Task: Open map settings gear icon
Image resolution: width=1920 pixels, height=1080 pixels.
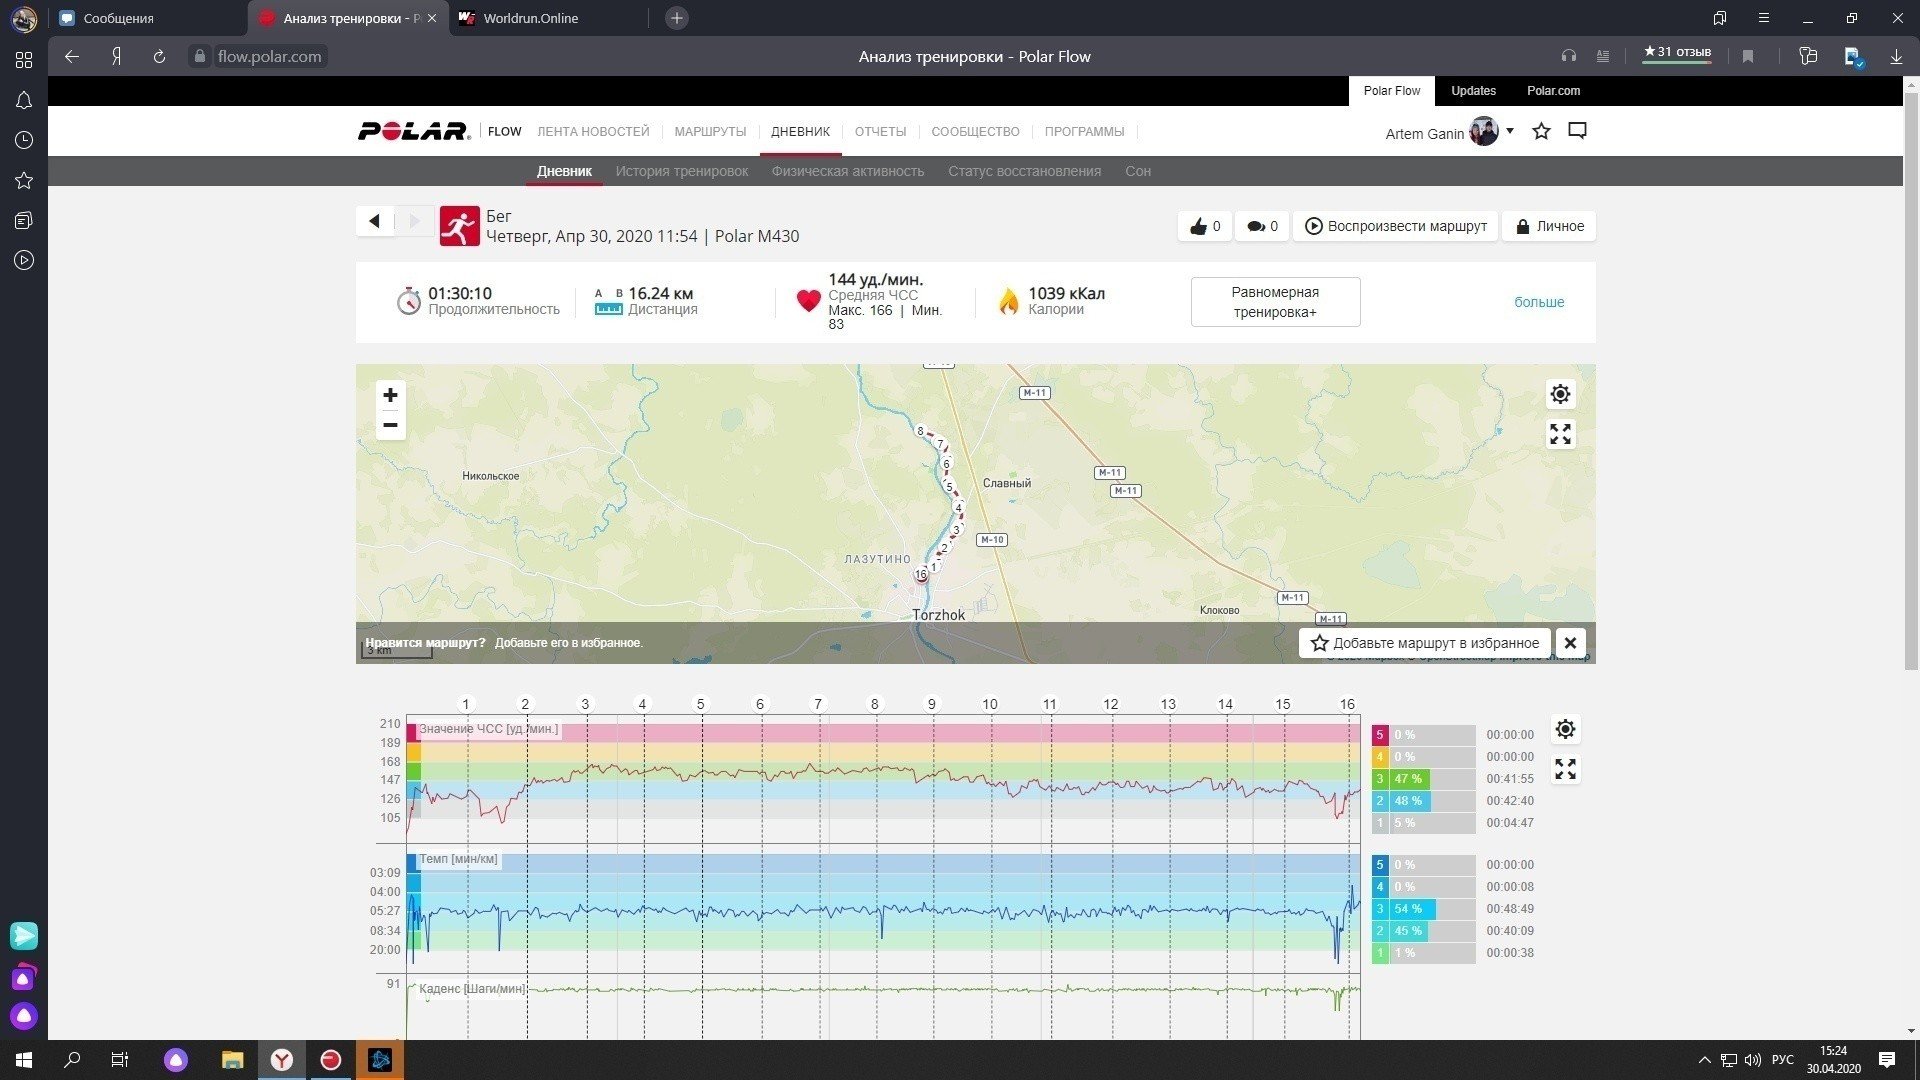Action: coord(1560,394)
